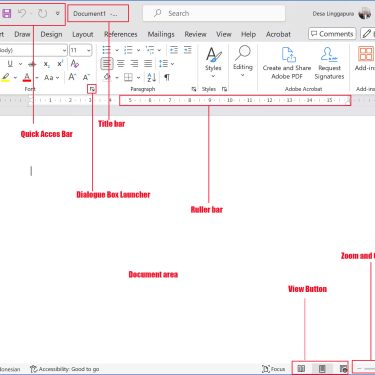Align text right
This screenshot has height=375, width=375.
pos(134,64)
